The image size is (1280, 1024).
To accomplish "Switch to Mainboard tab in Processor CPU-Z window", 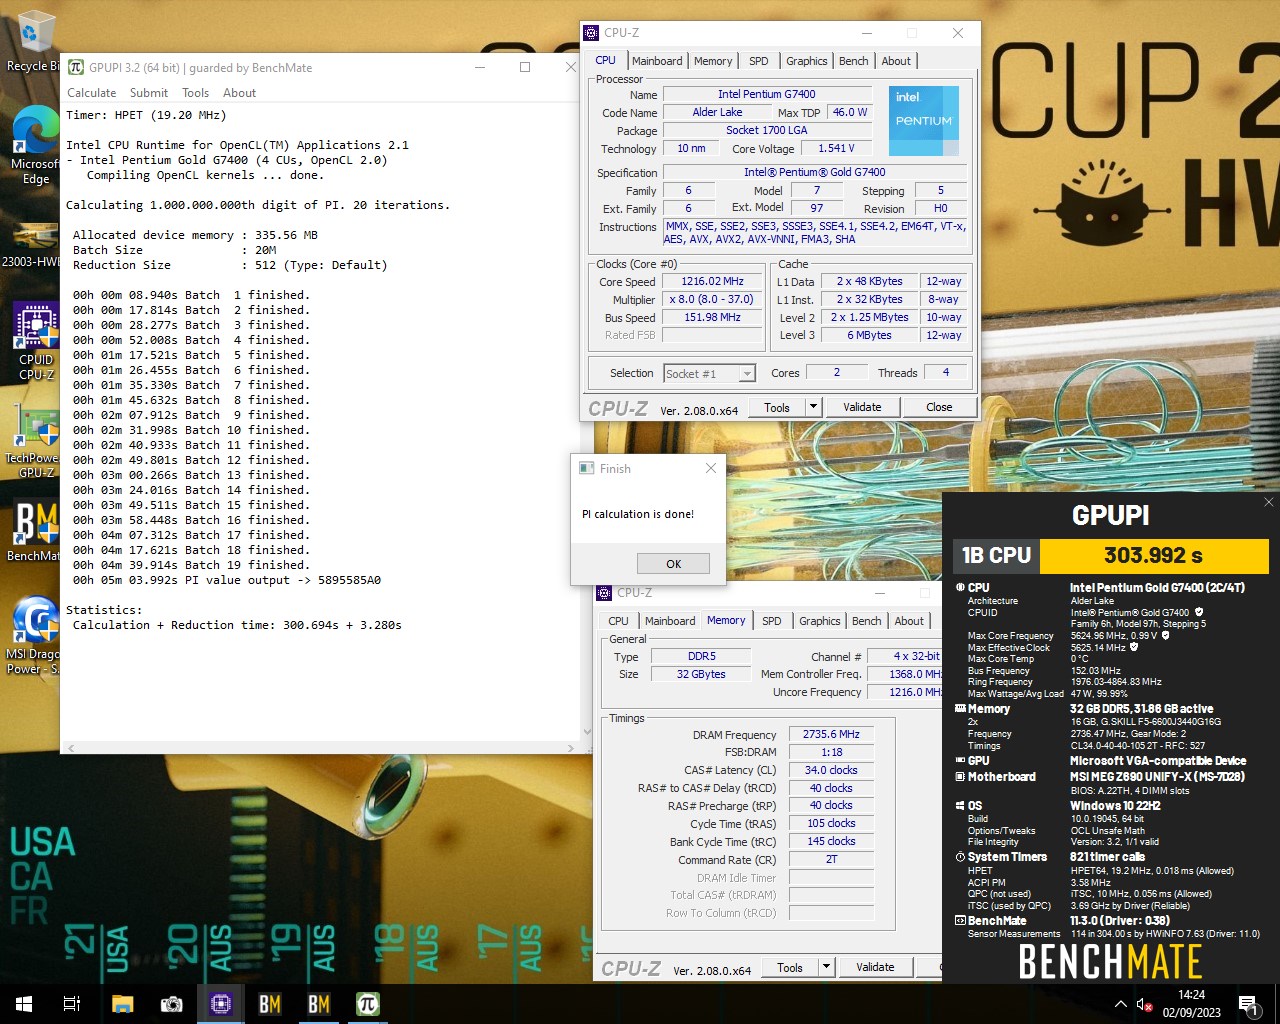I will click(x=657, y=61).
